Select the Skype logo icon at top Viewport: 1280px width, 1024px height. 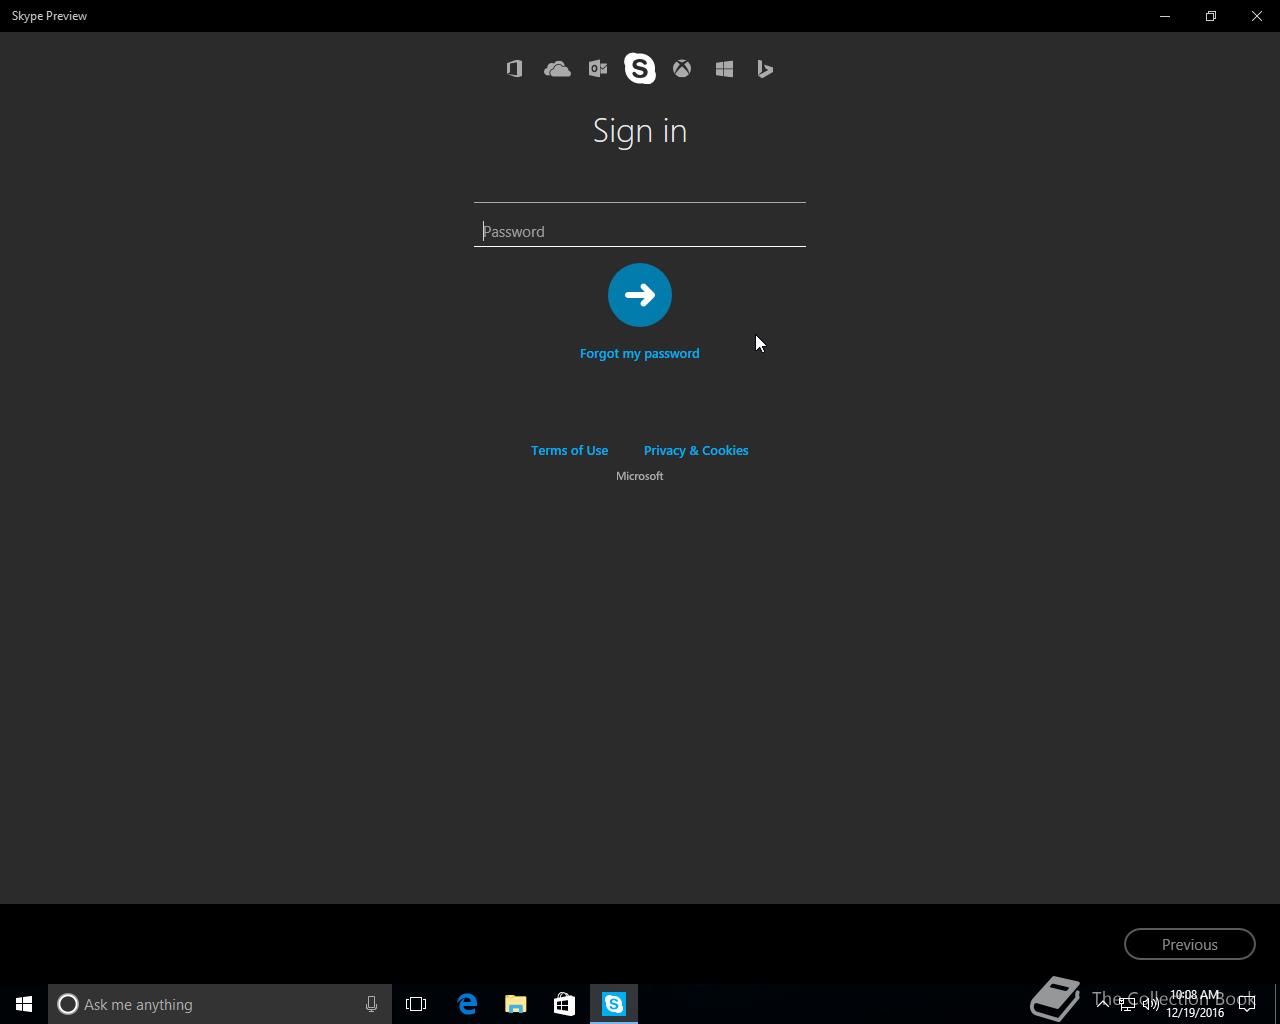640,68
